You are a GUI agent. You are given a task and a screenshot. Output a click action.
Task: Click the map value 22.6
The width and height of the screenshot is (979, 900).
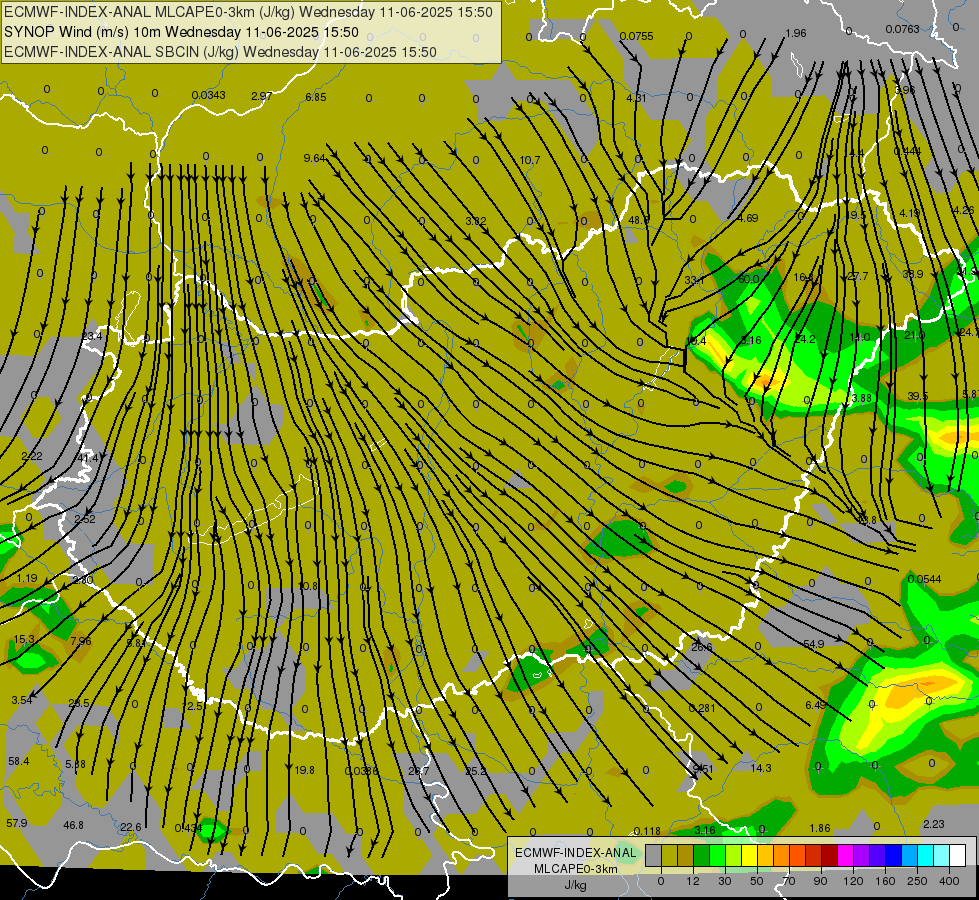coord(130,828)
